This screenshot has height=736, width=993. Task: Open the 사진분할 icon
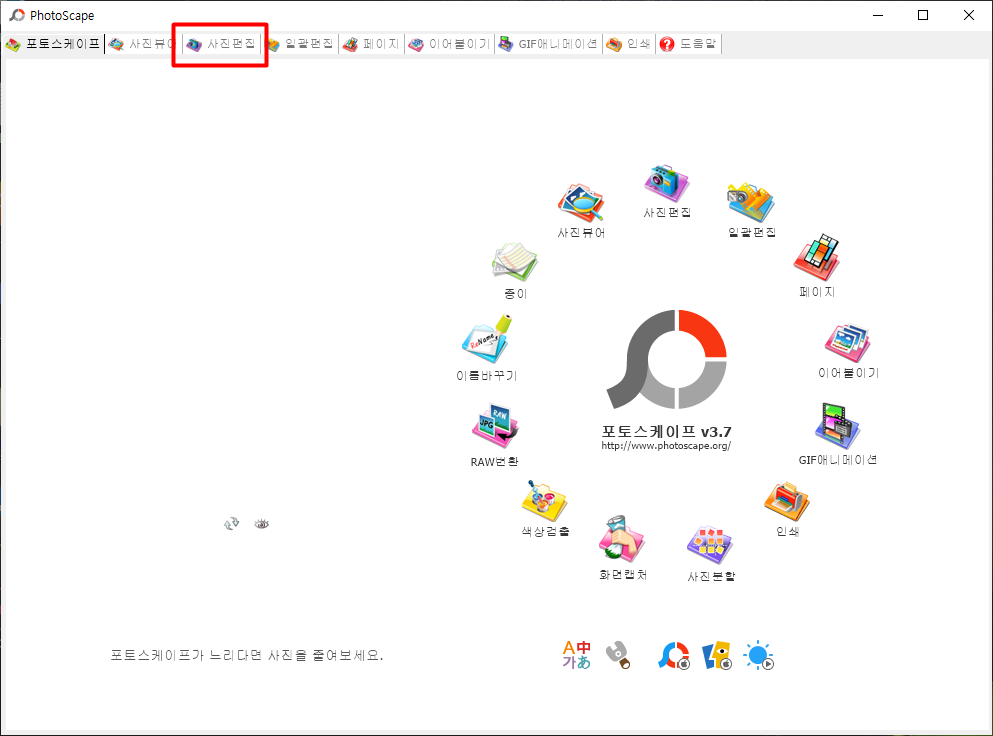tap(710, 545)
